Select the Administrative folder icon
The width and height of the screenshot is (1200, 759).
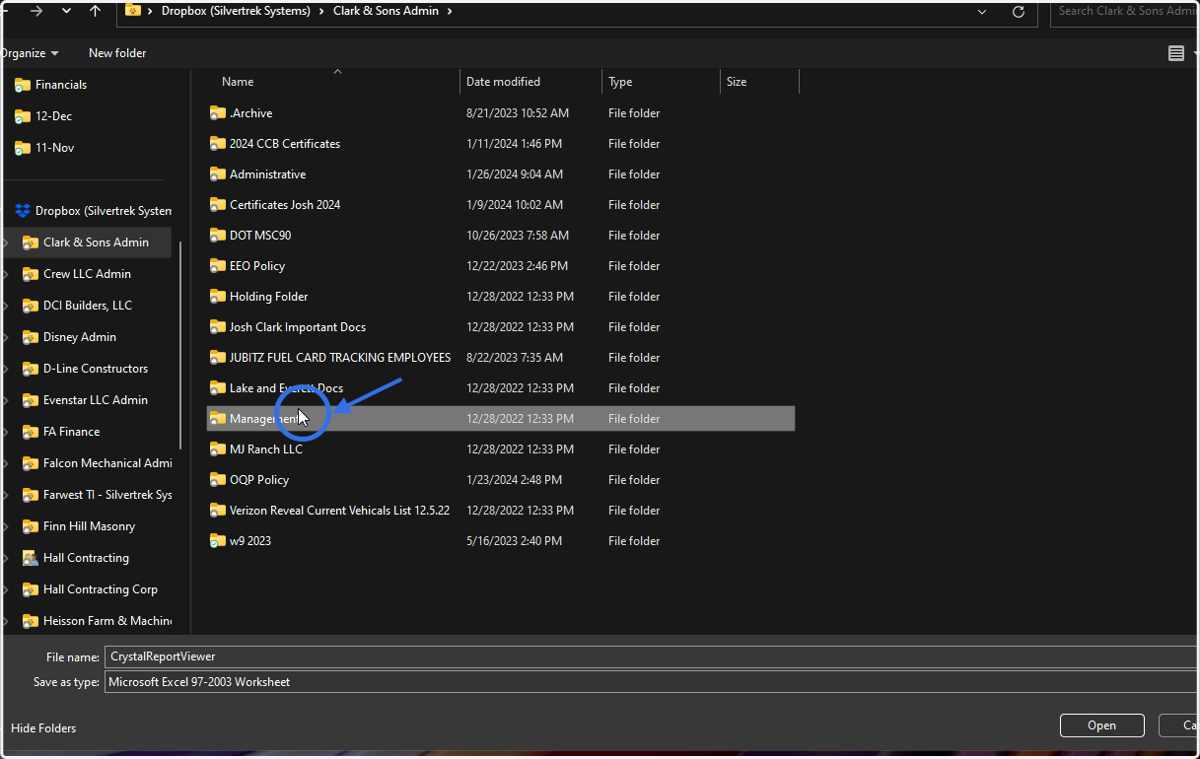pyautogui.click(x=217, y=174)
